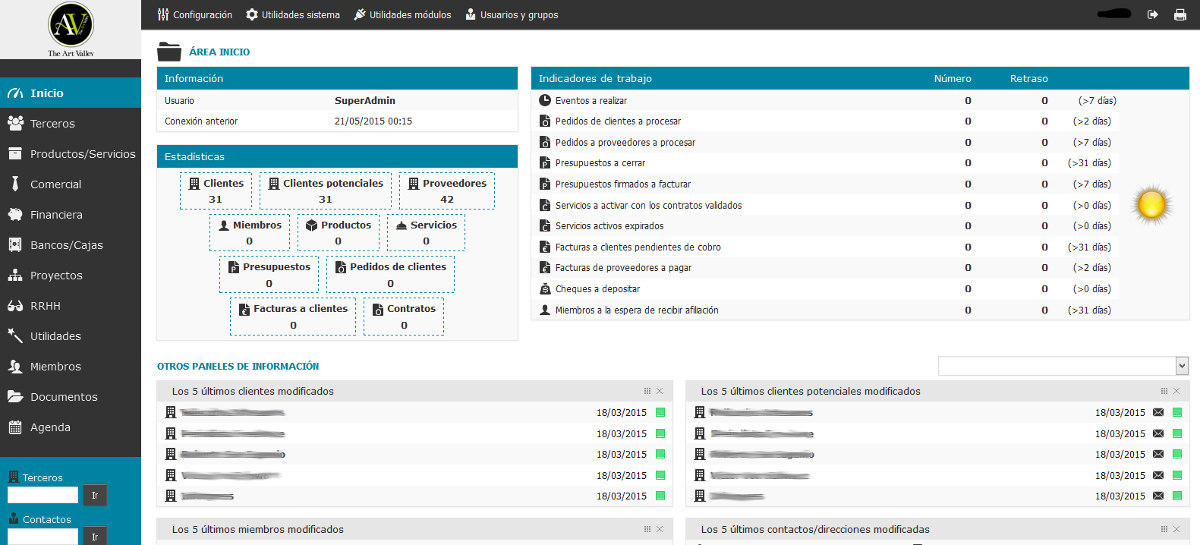Close the últimos clientes potenciales modificados panel
1200x545 pixels.
[1176, 391]
